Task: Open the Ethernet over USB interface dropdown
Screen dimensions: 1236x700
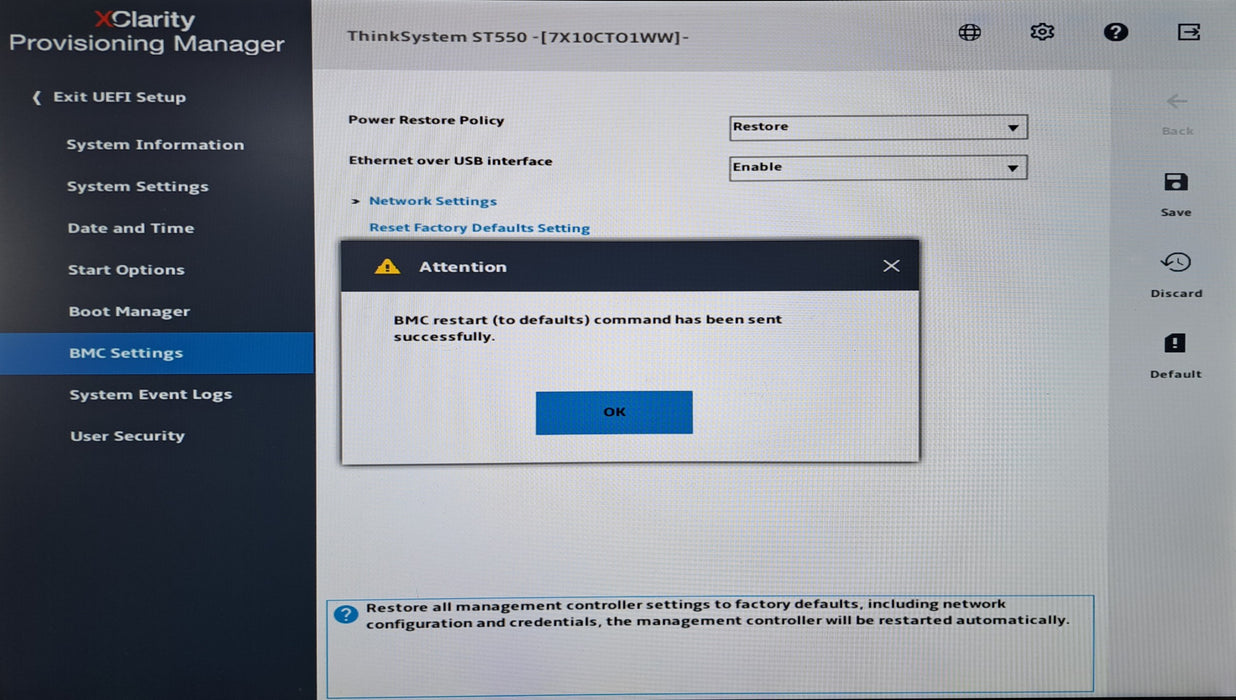Action: (x=878, y=167)
